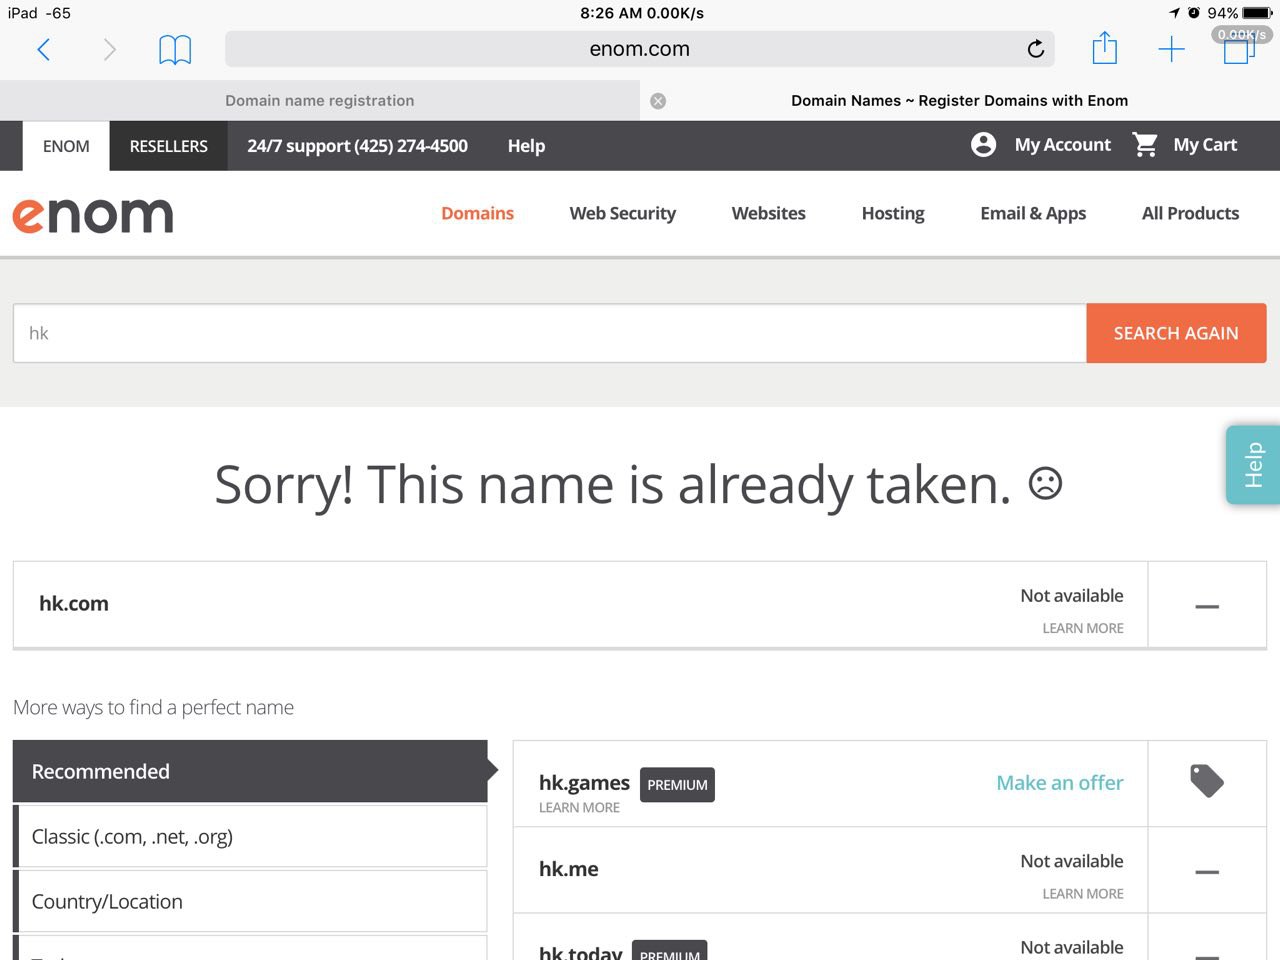1280x960 pixels.
Task: Tap the 8:26 AM clock in status bar
Action: click(x=611, y=13)
